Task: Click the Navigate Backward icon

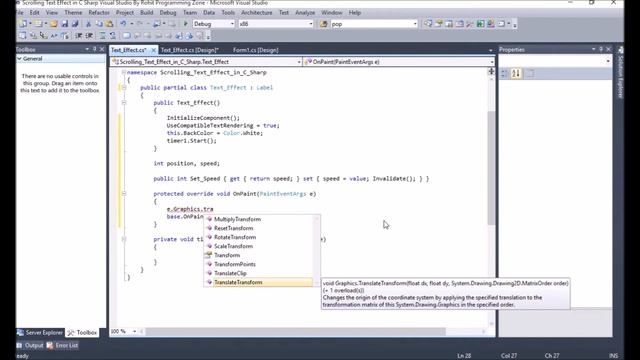Action: [157, 24]
